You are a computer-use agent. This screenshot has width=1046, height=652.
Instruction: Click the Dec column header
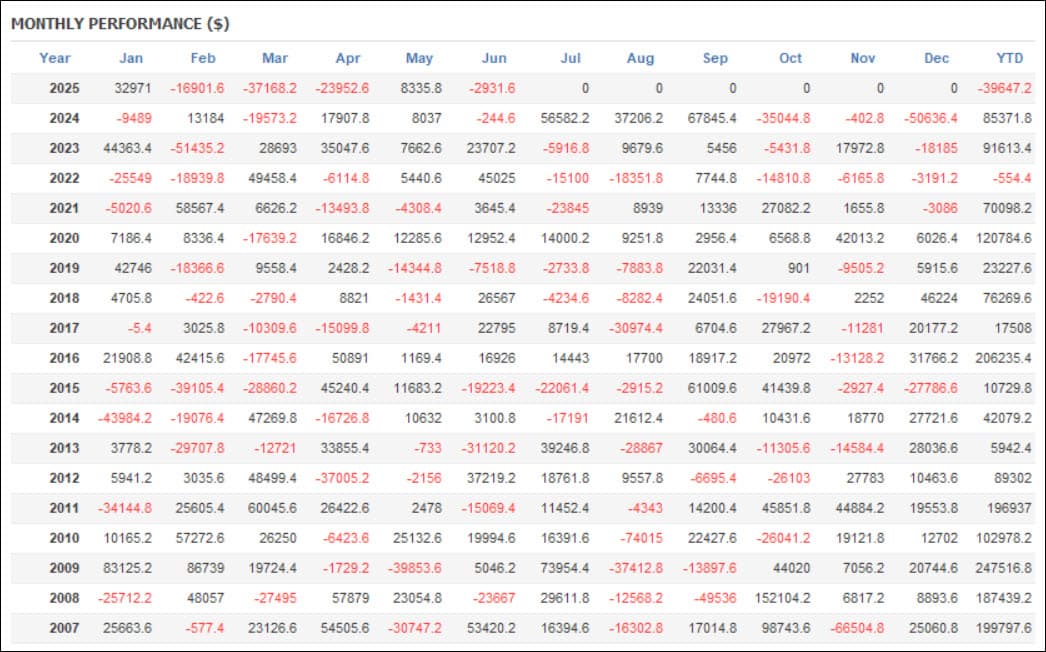point(937,58)
